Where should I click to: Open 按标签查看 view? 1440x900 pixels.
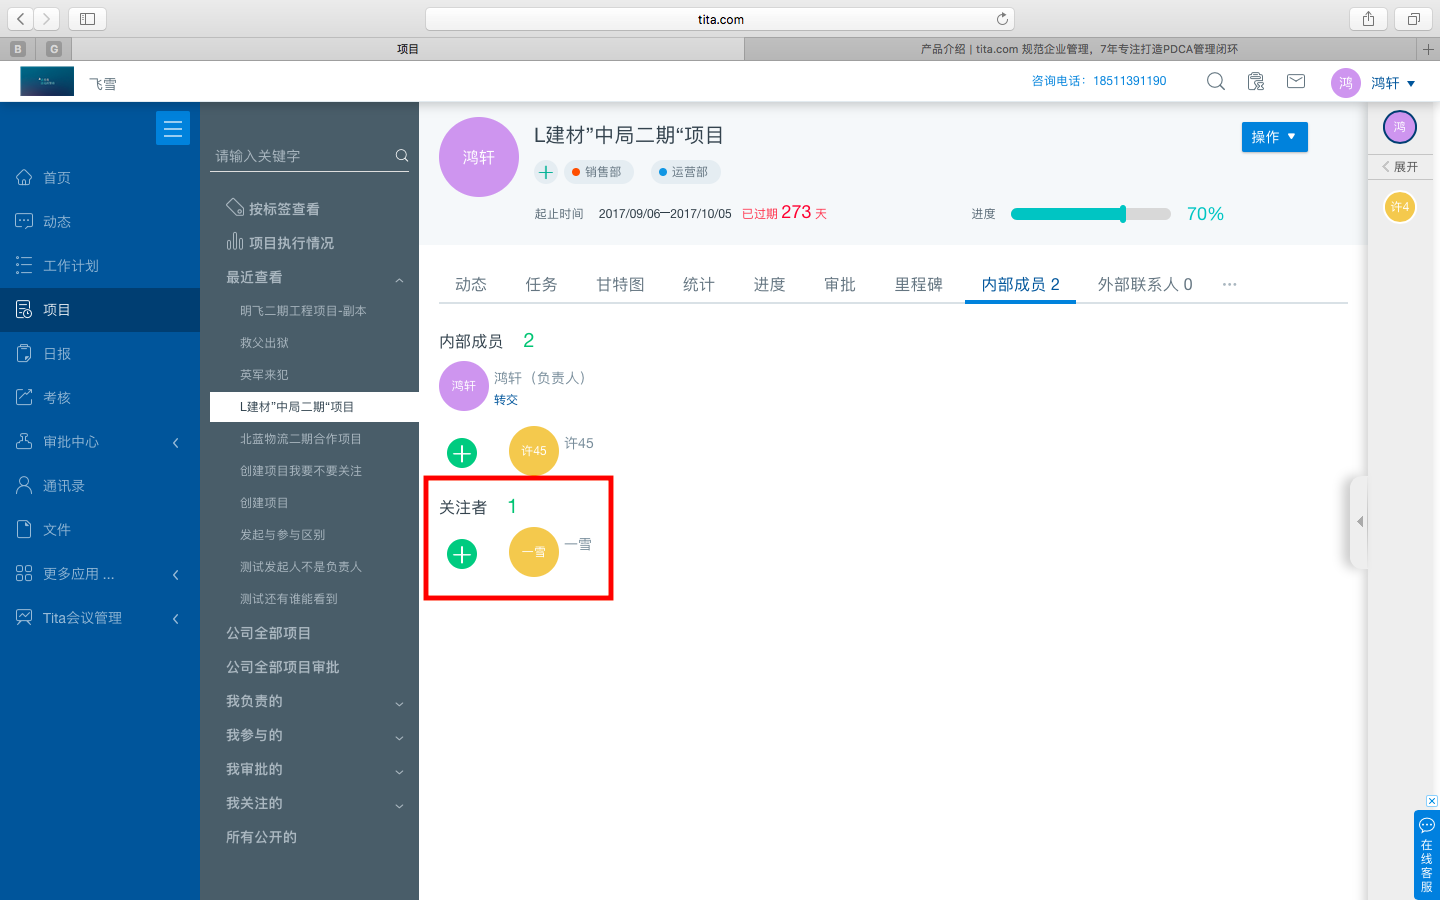(284, 209)
